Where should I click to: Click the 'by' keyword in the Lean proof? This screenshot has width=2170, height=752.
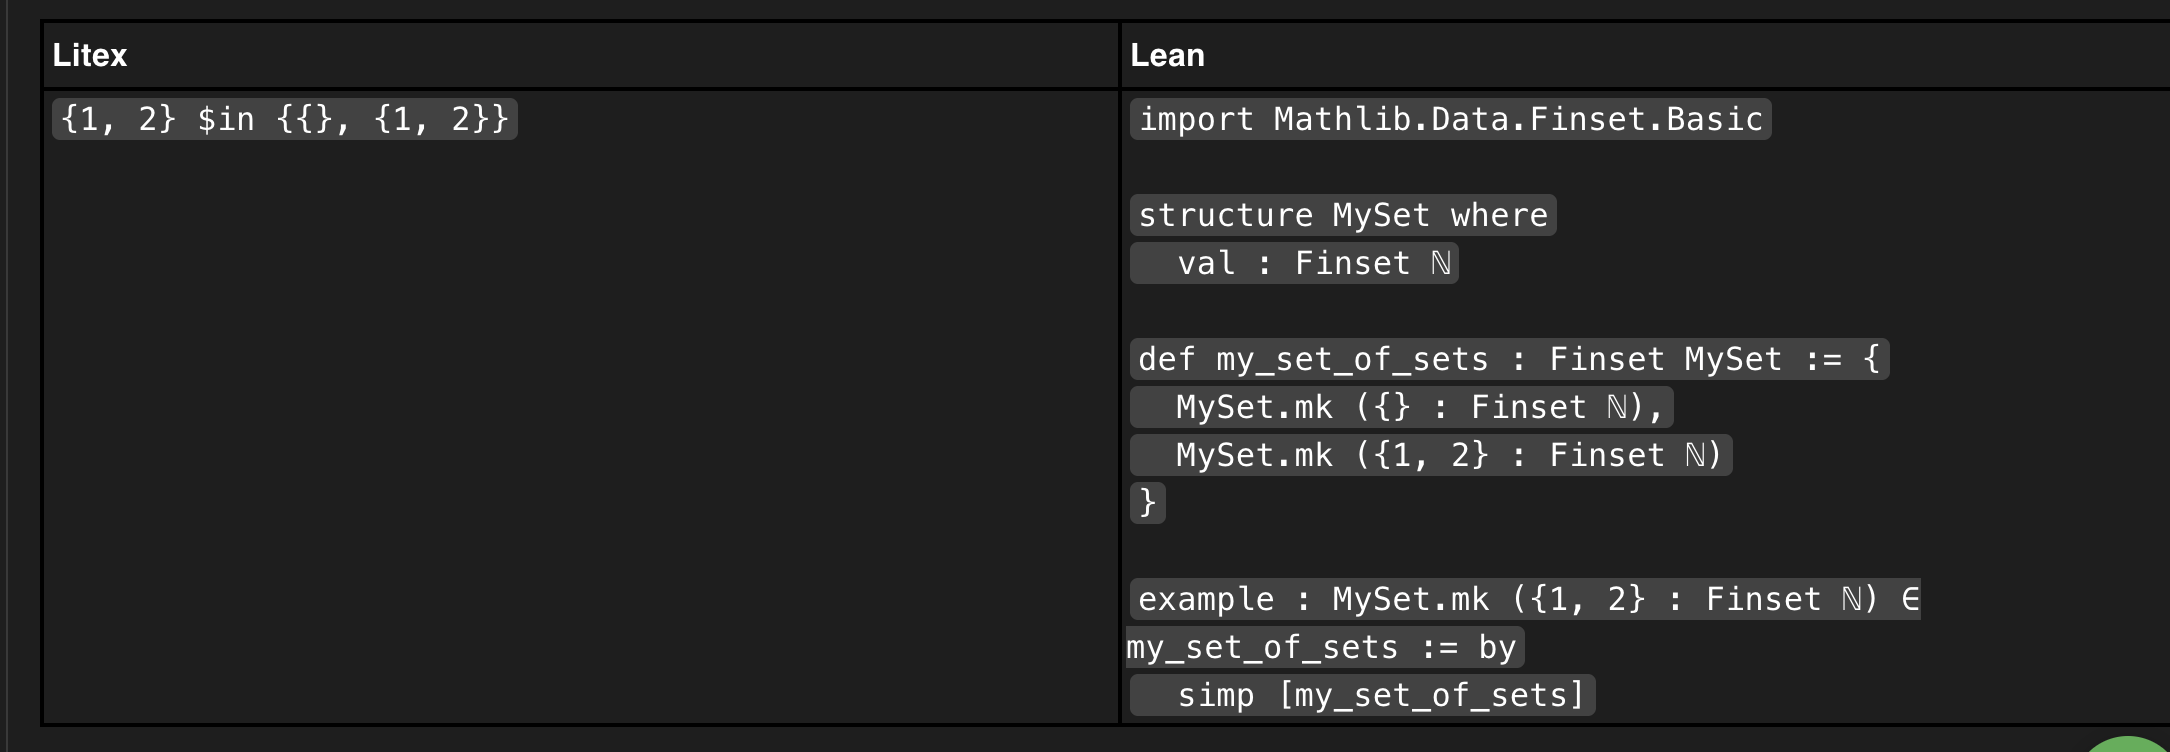1497,647
